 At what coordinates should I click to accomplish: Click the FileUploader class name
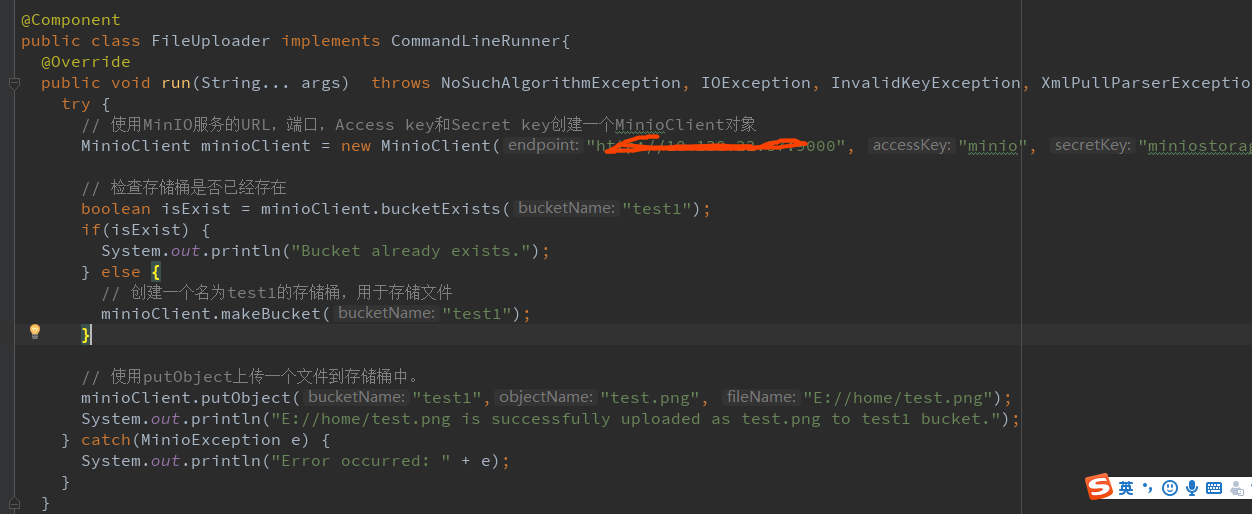(x=211, y=41)
